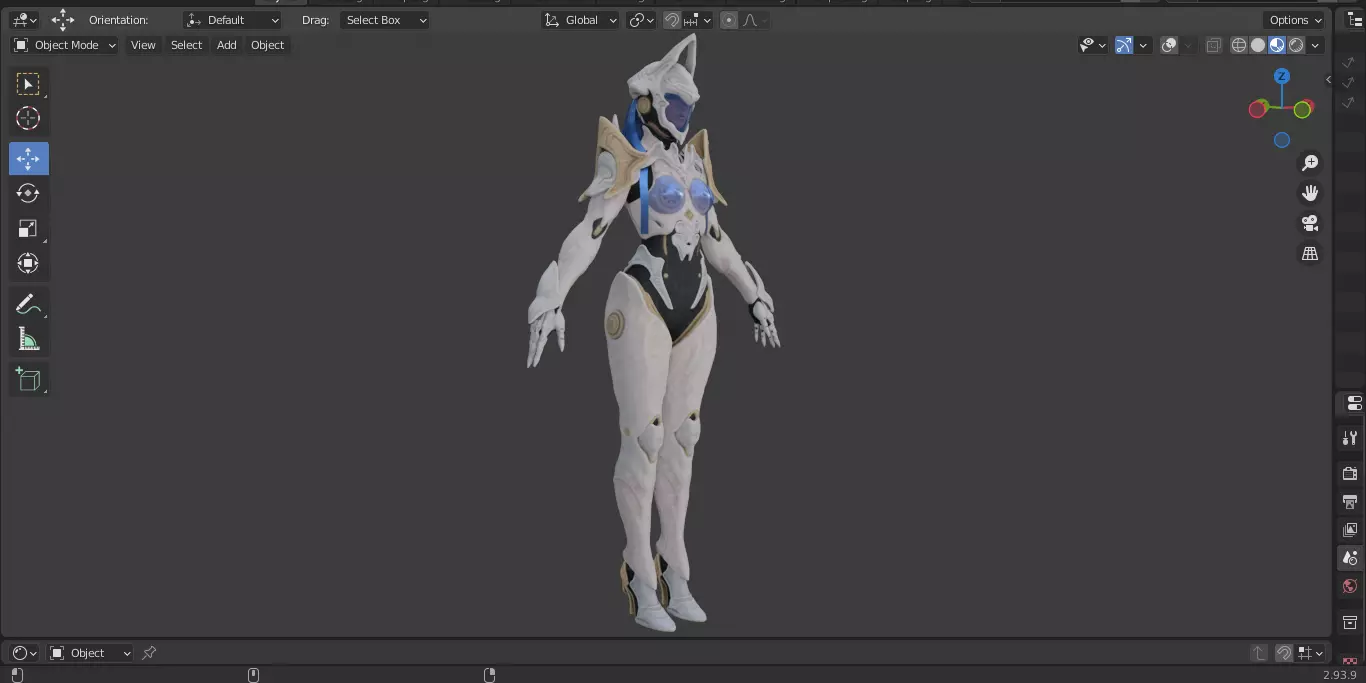Expand sidebar with small arrow near gizmo
The image size is (1366, 683).
point(1328,80)
